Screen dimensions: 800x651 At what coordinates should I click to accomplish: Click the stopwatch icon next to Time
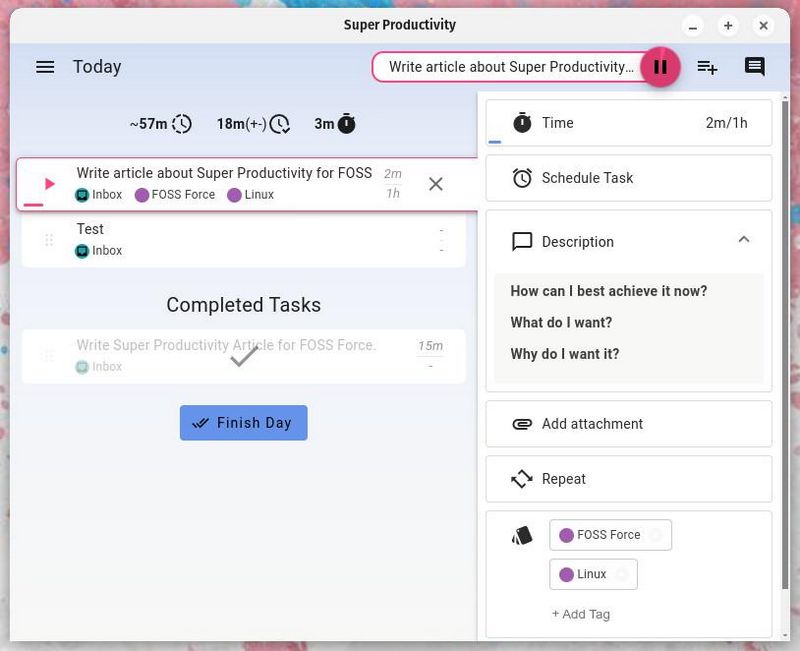[522, 123]
